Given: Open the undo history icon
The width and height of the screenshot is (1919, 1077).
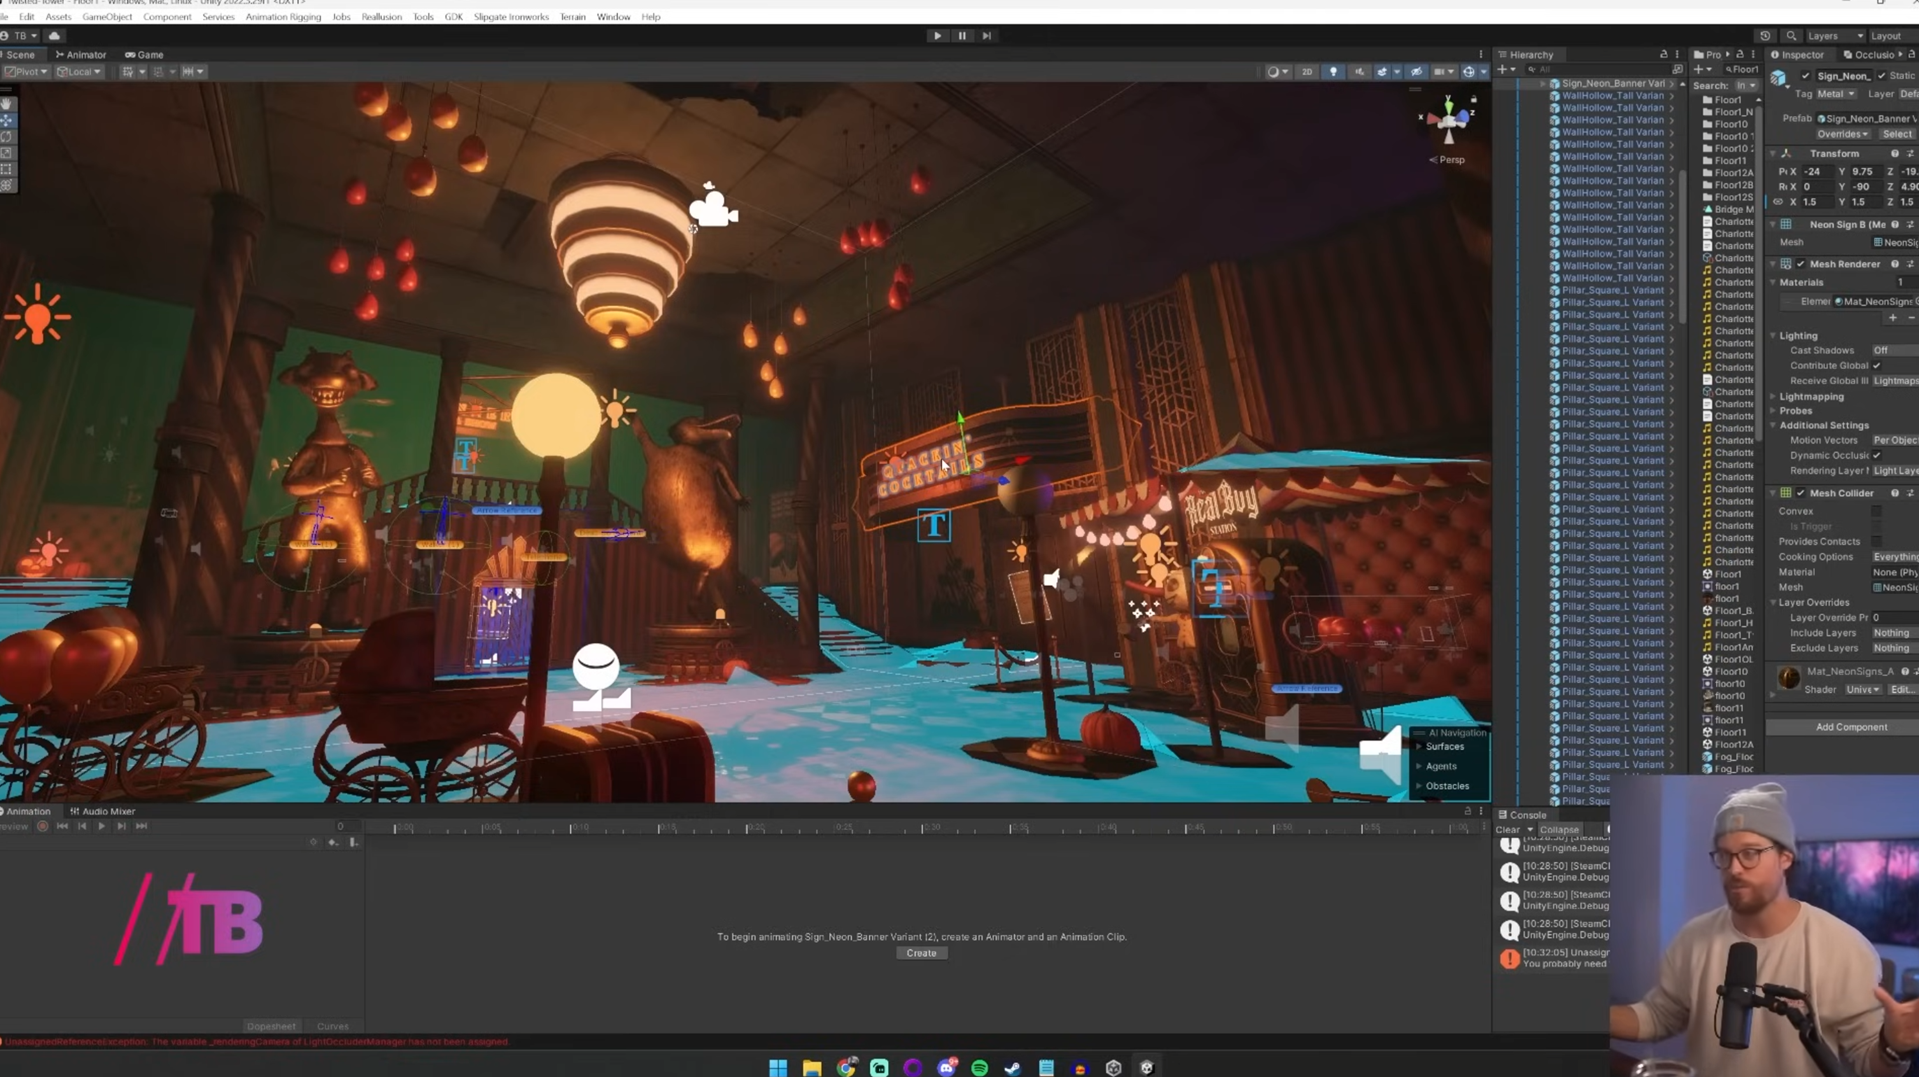Looking at the screenshot, I should [1765, 36].
